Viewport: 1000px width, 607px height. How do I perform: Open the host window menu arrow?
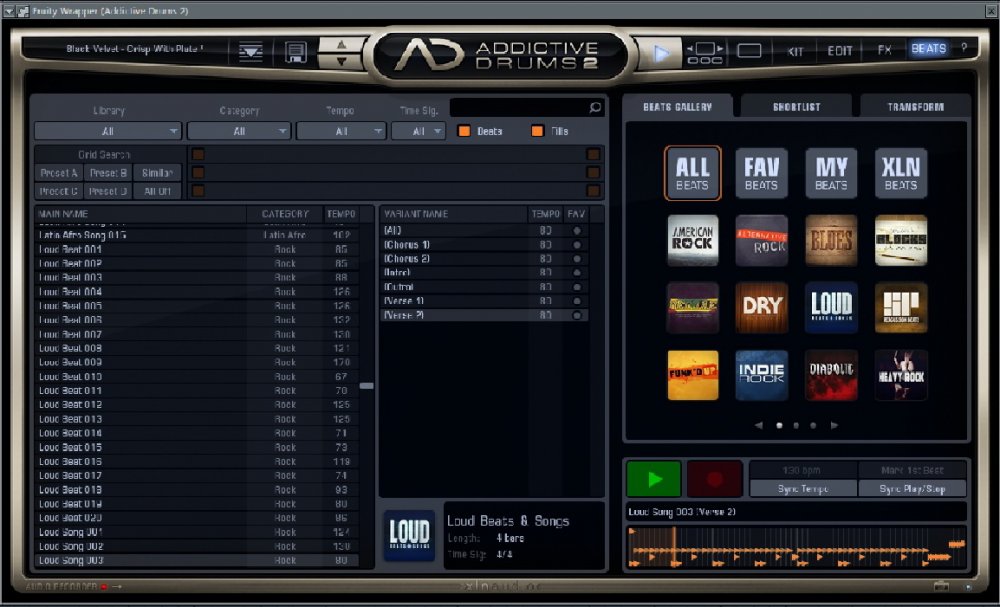9,11
